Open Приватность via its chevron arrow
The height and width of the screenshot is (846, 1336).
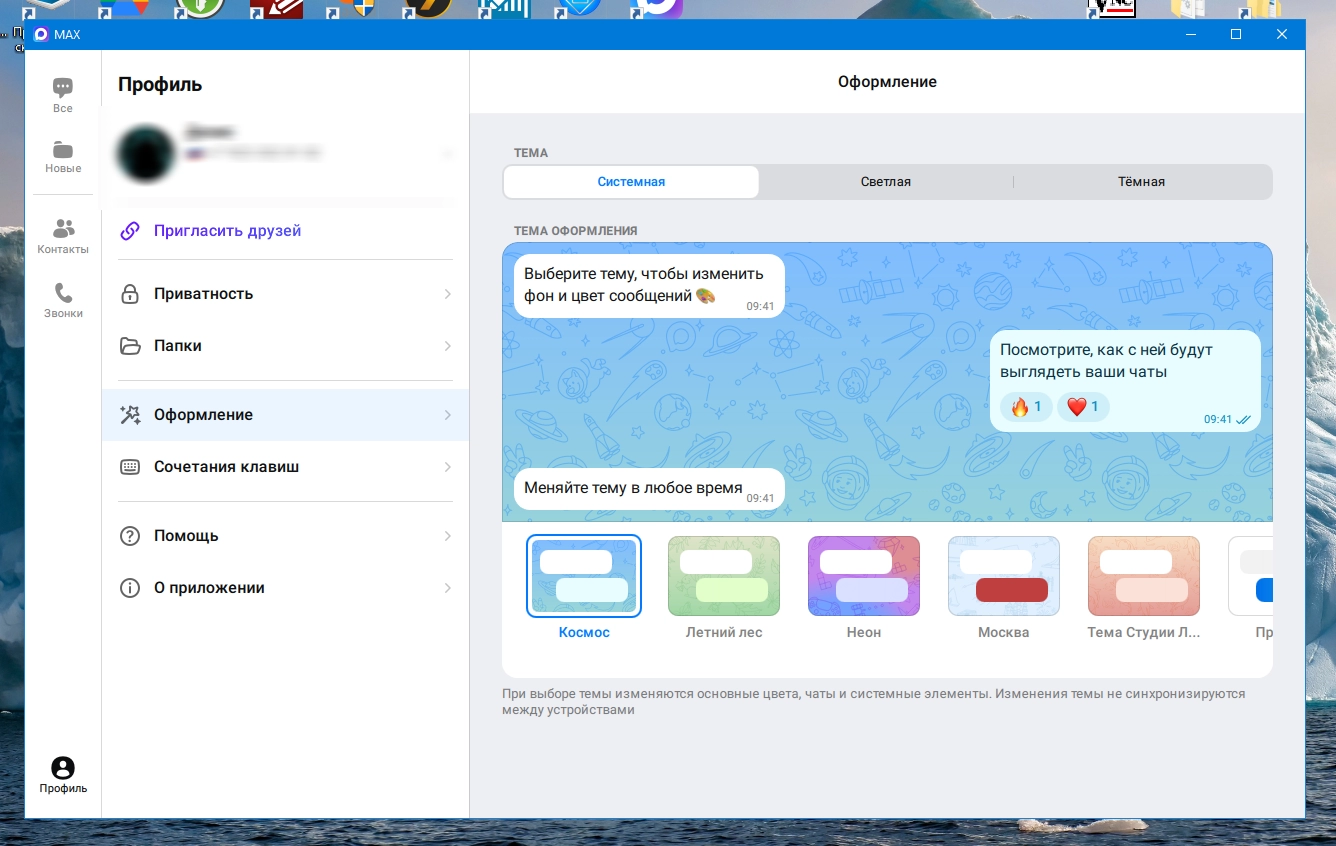(x=448, y=294)
